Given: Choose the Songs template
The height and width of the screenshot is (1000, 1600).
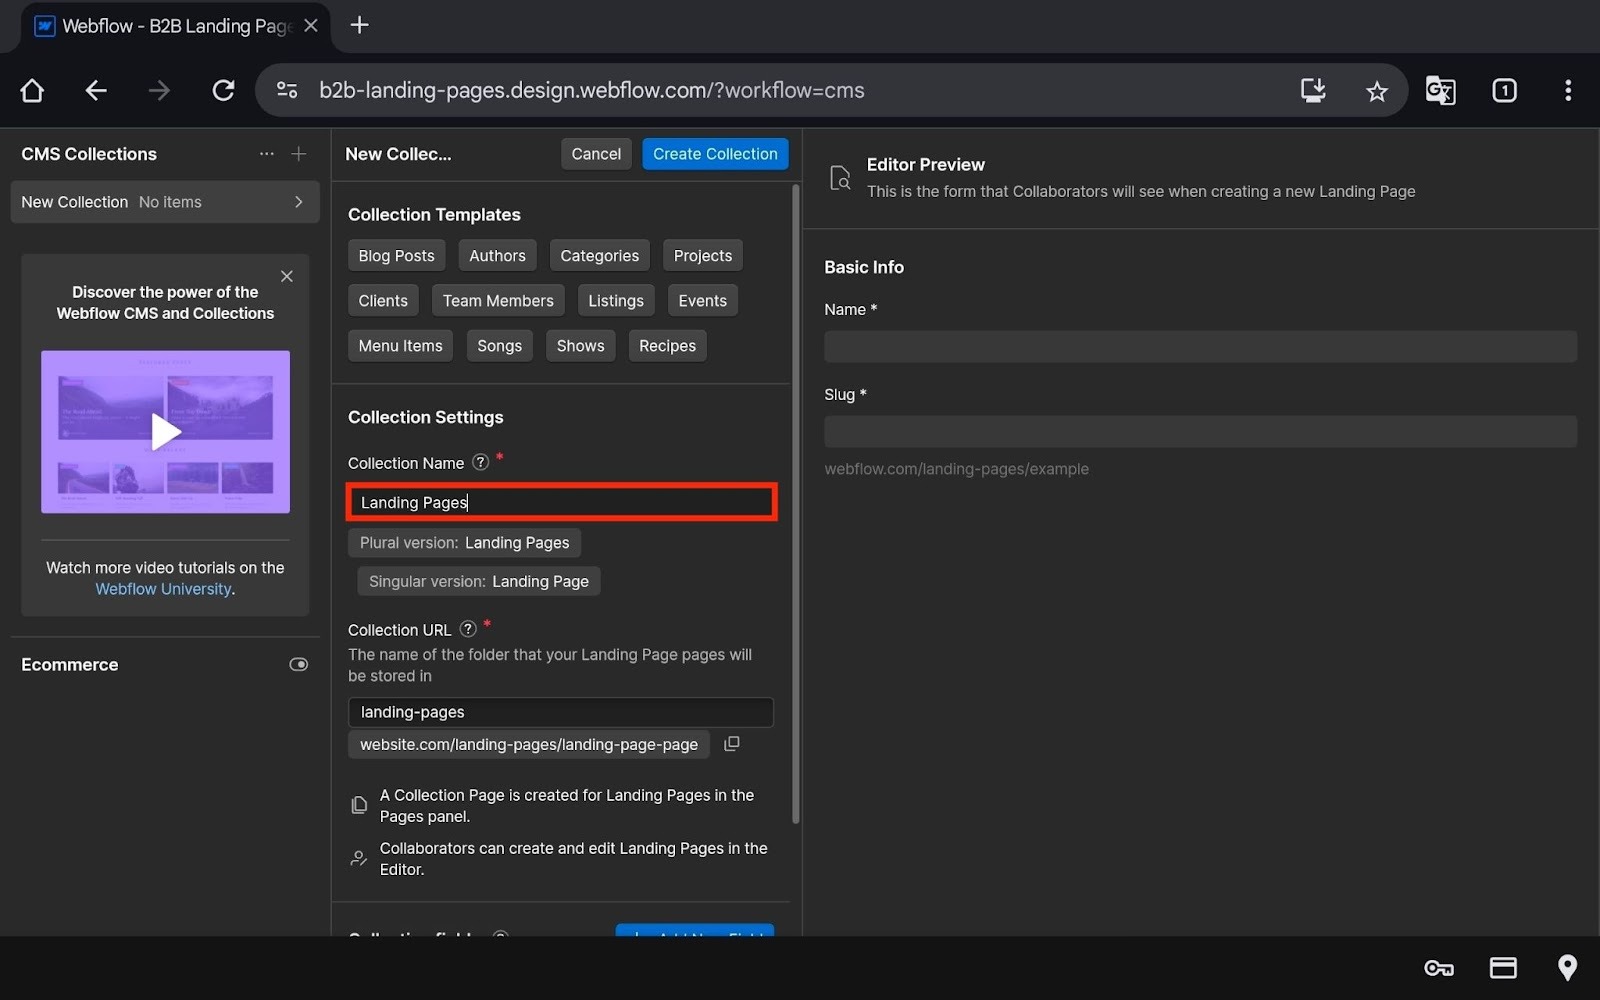Looking at the screenshot, I should coord(499,346).
